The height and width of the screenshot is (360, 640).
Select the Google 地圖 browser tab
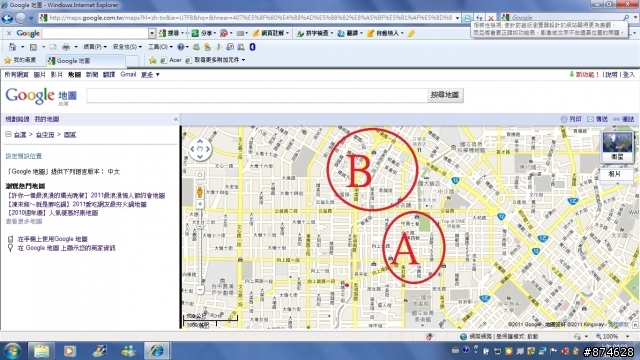pos(85,60)
